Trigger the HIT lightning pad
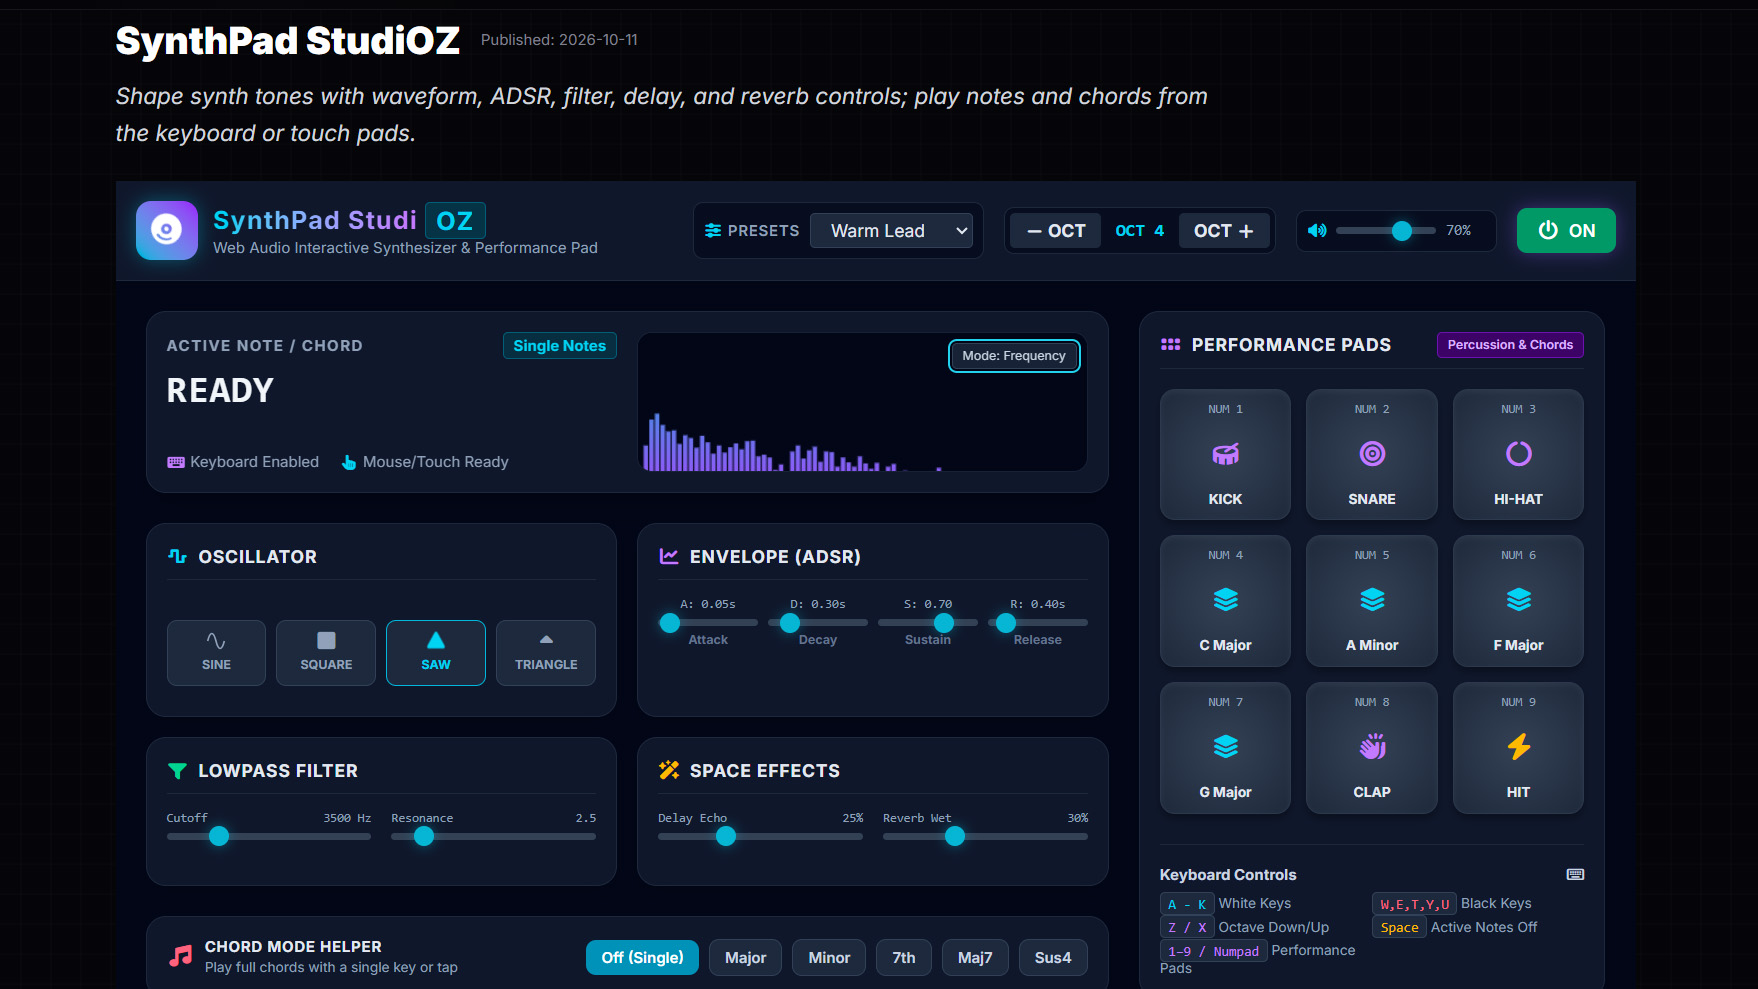This screenshot has height=989, width=1758. tap(1518, 748)
